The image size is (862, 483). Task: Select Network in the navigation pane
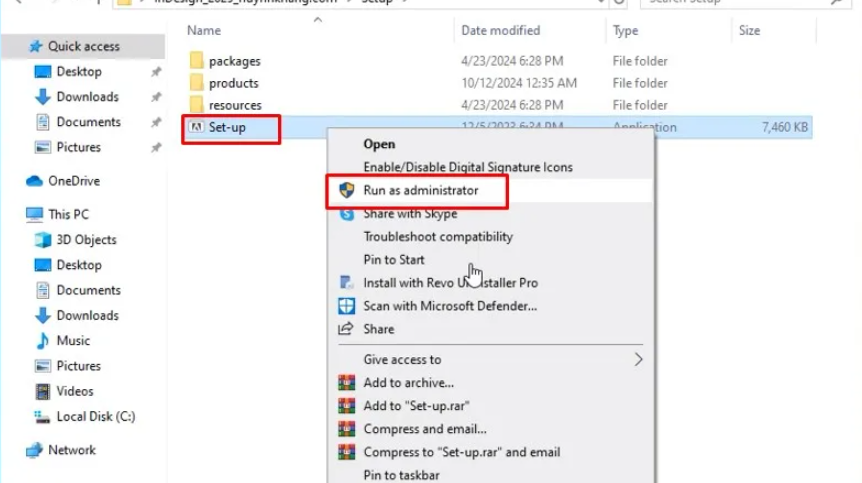(x=71, y=450)
